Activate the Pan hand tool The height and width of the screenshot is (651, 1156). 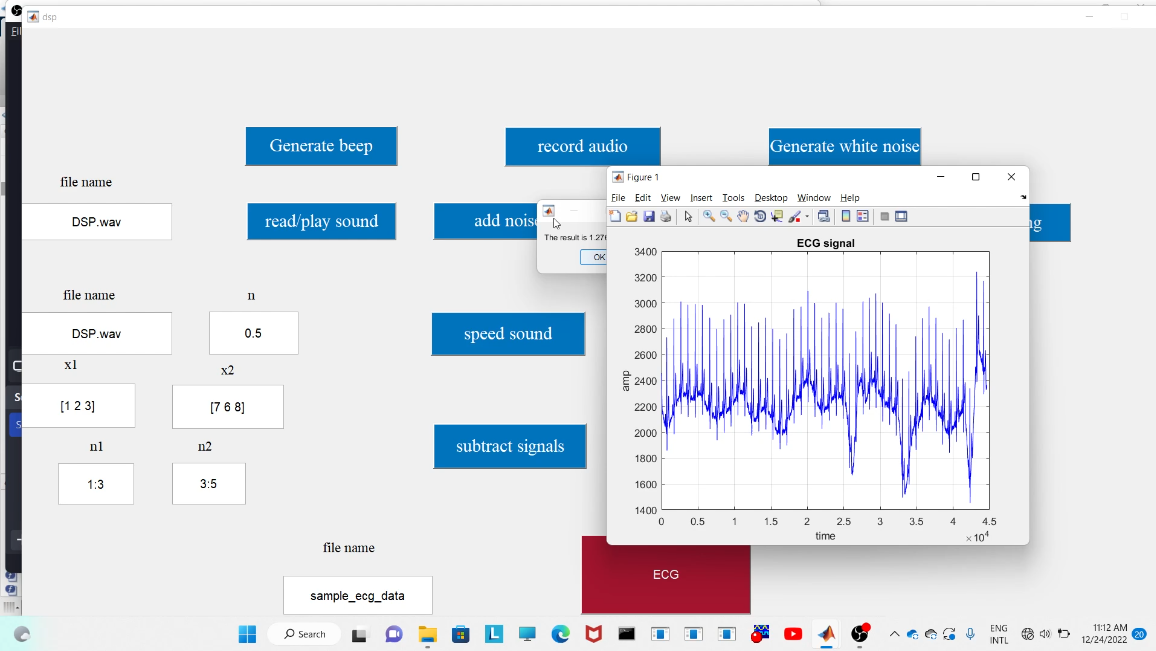[742, 216]
